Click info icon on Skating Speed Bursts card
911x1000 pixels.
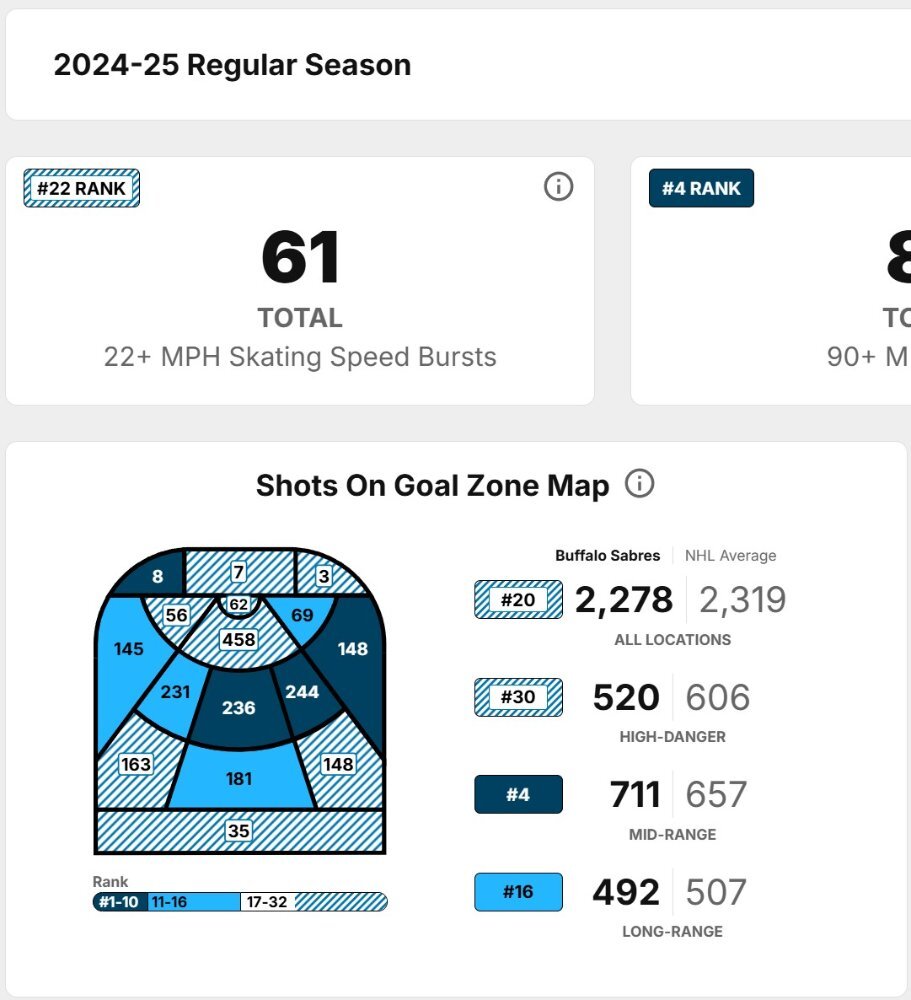[558, 186]
